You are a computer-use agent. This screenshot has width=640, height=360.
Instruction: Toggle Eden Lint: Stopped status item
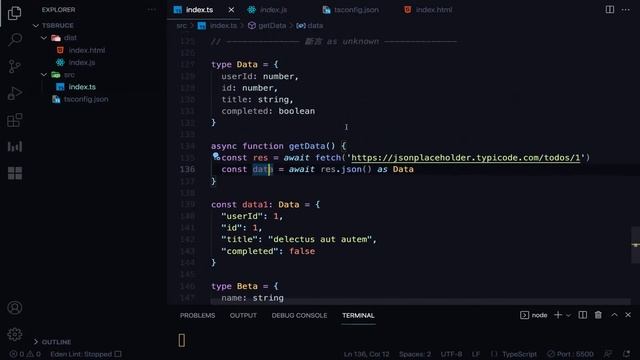(x=86, y=354)
